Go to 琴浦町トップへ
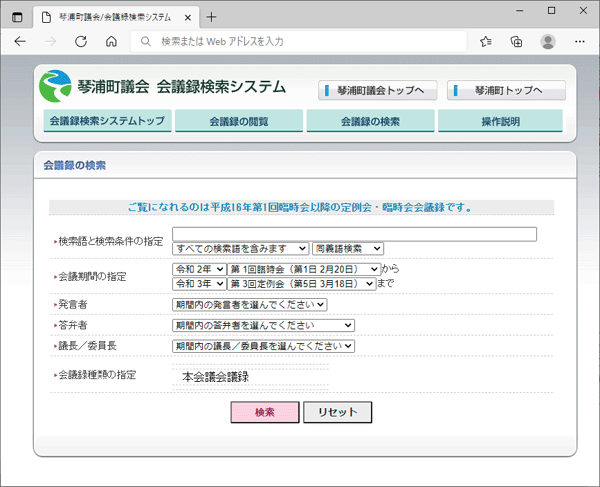This screenshot has height=487, width=600. coord(506,90)
